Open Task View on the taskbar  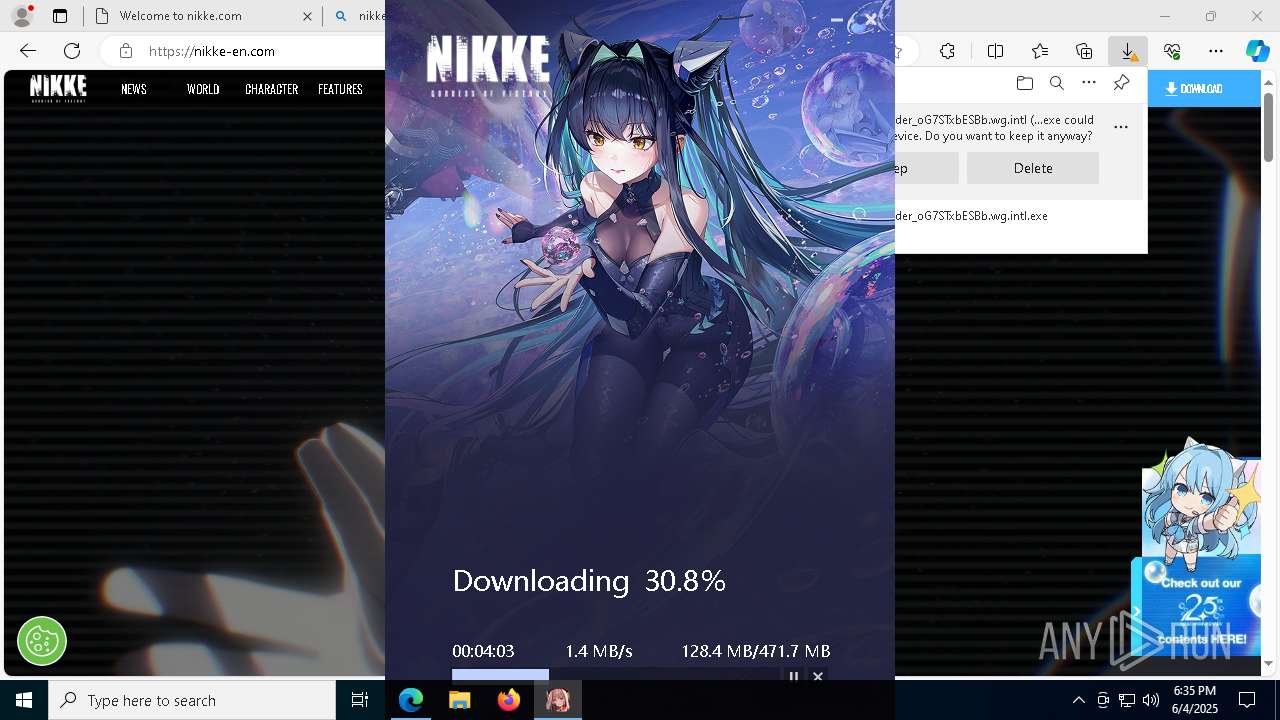[x=360, y=700]
